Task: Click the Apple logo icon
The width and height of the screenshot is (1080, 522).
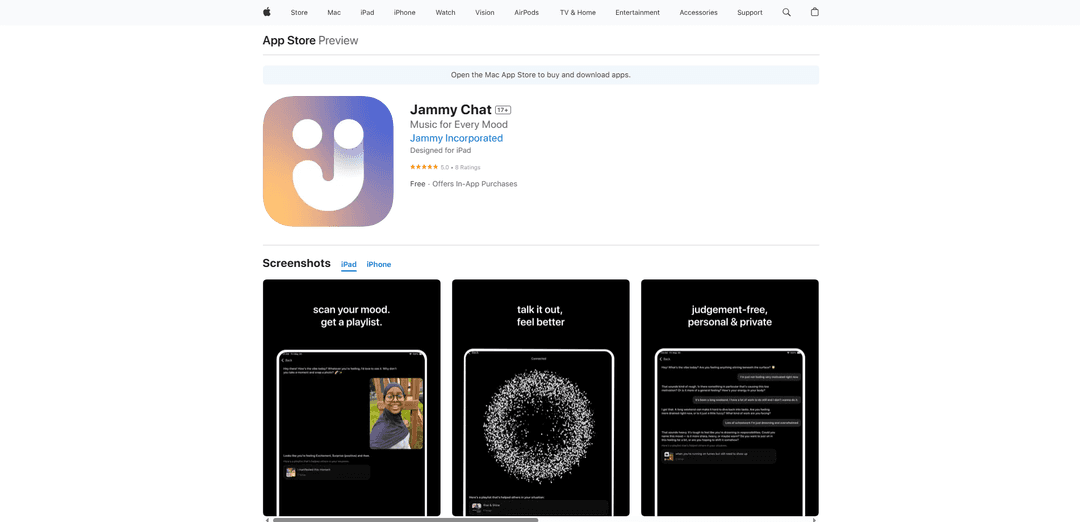Action: pos(267,12)
